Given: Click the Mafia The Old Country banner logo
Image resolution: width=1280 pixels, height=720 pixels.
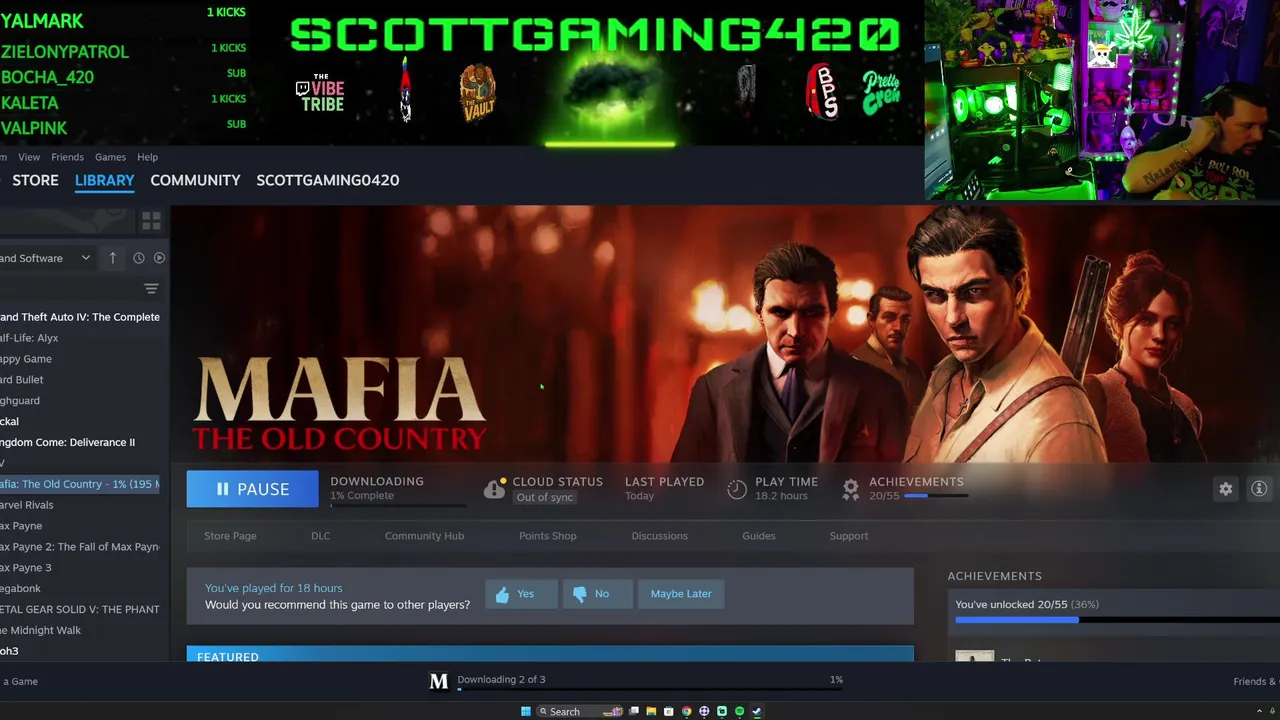Looking at the screenshot, I should pos(339,404).
